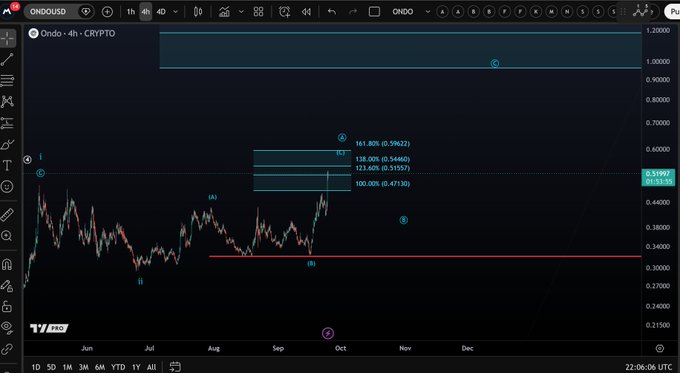Open the Fibonacci retracement tools
This screenshot has height=373, width=680.
(x=7, y=80)
